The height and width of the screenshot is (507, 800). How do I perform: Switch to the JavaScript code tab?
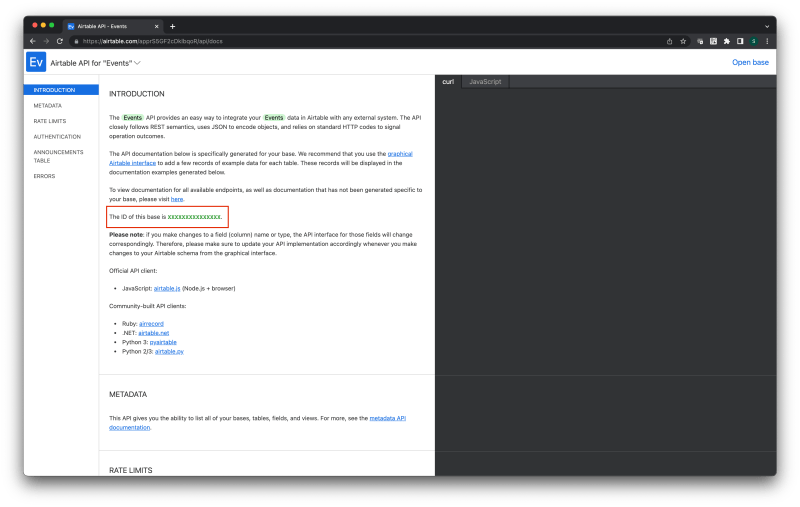tap(485, 82)
